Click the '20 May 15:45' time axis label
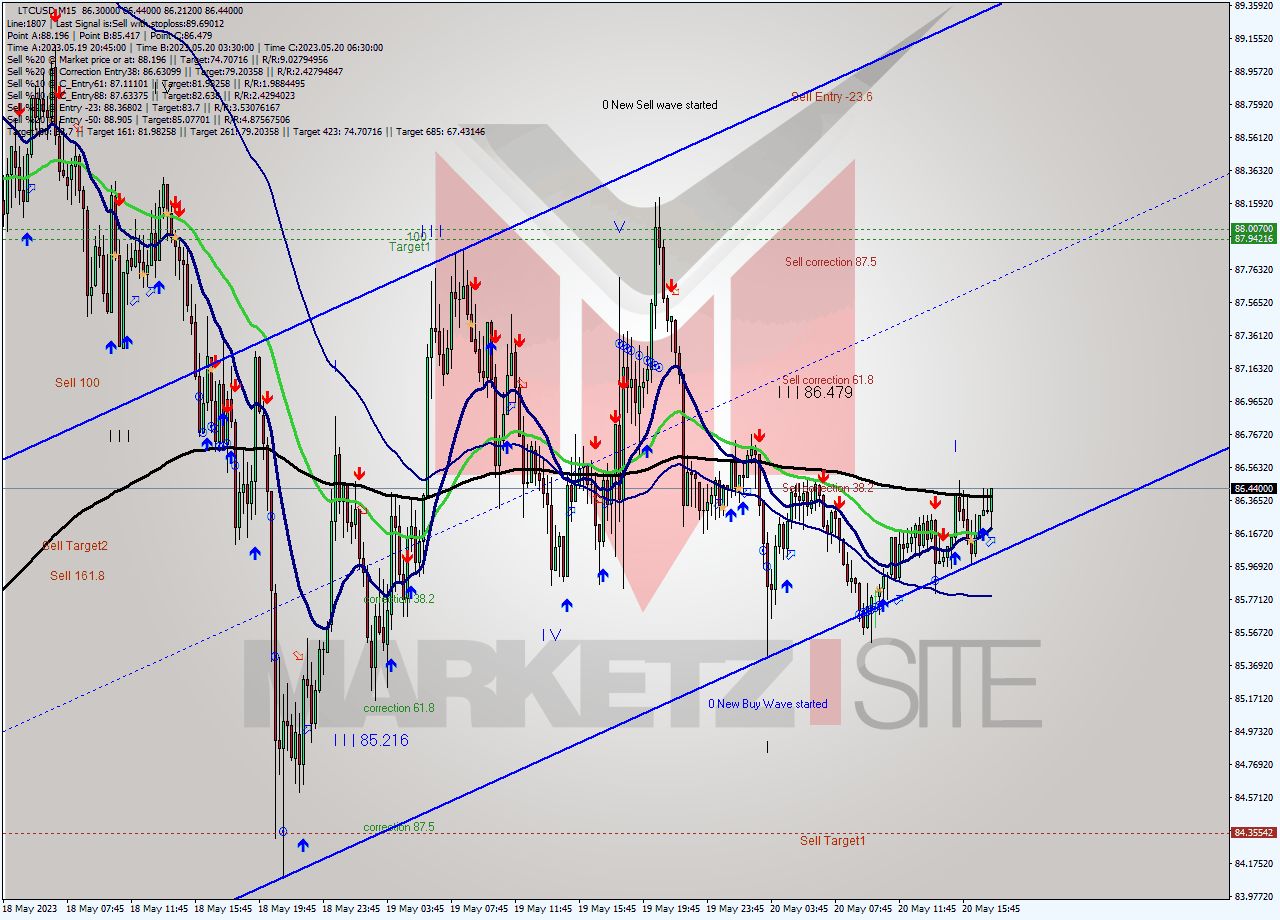This screenshot has width=1280, height=920. coord(991,909)
